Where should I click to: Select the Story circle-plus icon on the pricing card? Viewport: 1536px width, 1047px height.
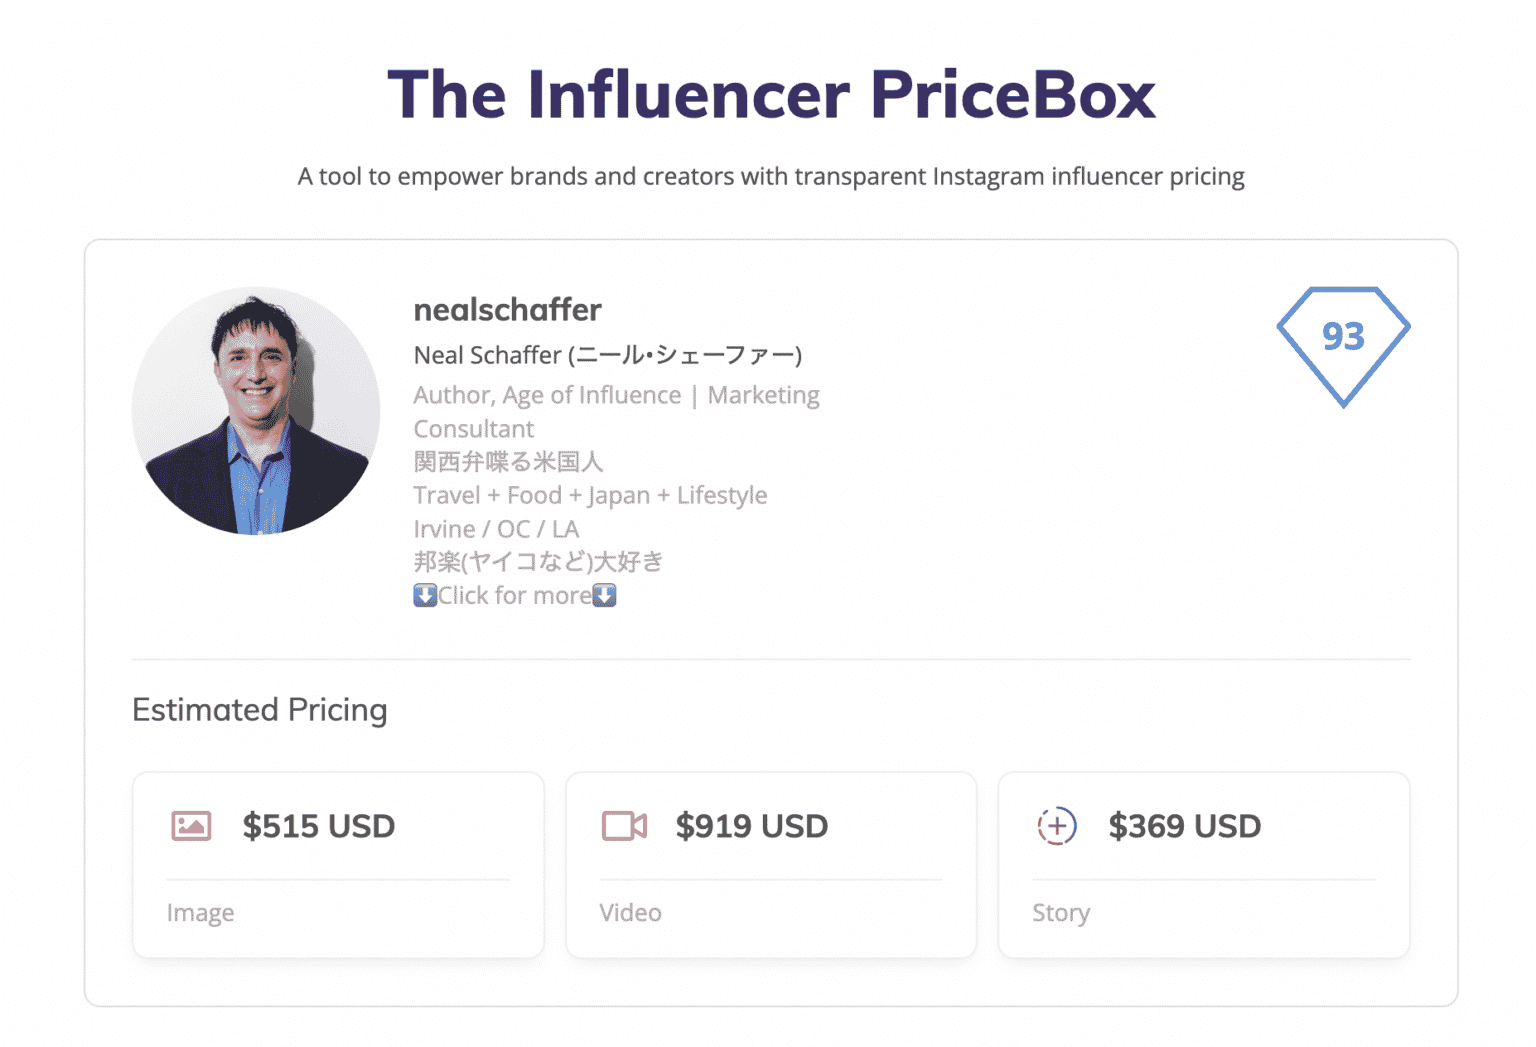click(x=1056, y=826)
